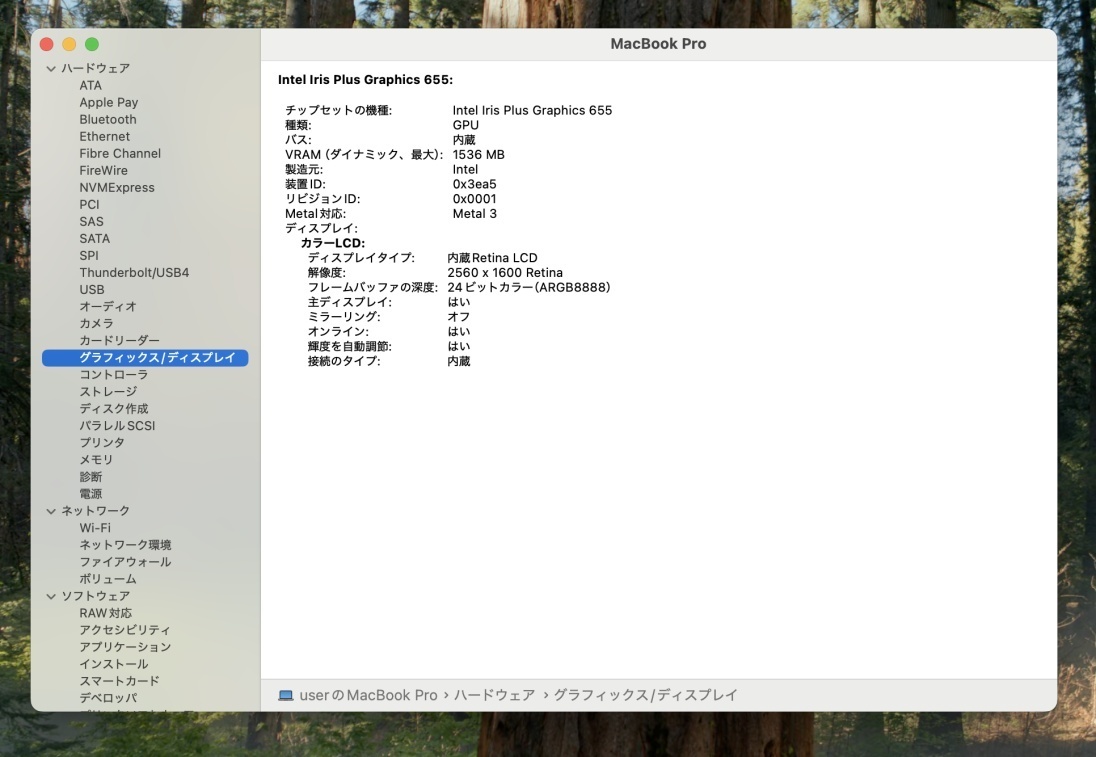Collapse the ネットワーク section chevron
1096x757 pixels.
(51, 511)
